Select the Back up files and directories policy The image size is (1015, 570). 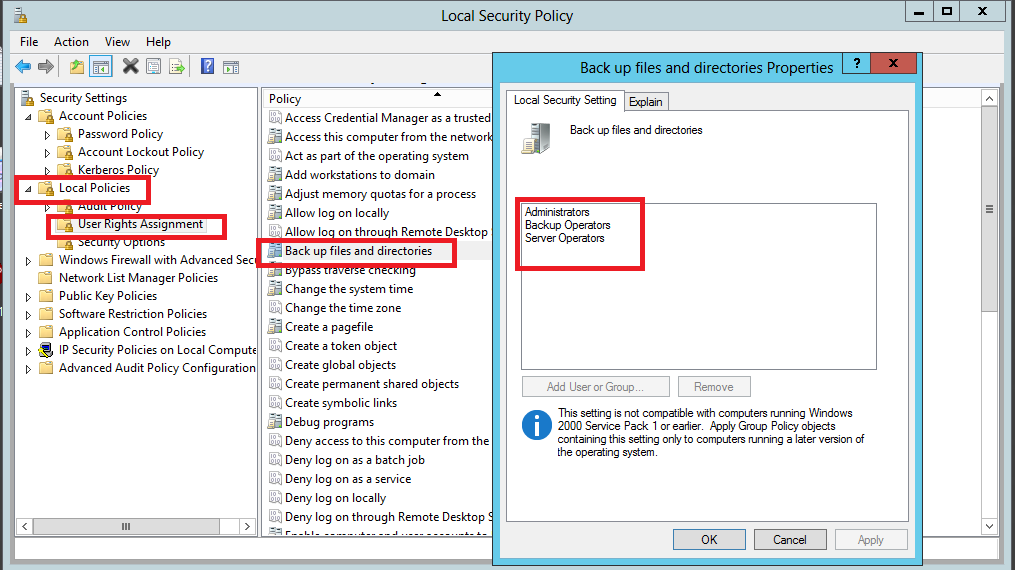tap(358, 251)
